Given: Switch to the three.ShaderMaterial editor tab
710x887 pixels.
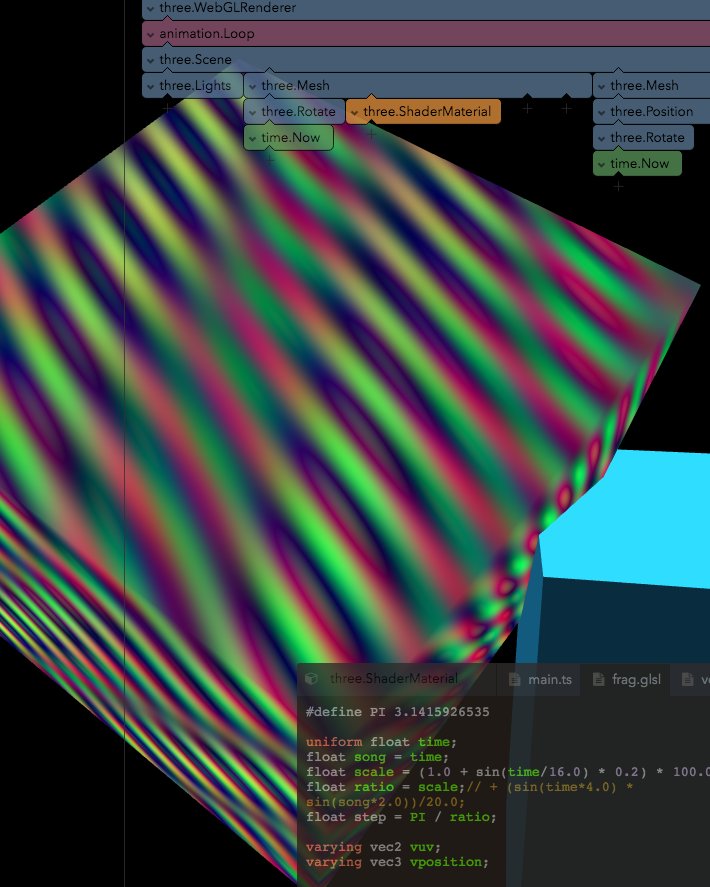Looking at the screenshot, I should [x=396, y=679].
